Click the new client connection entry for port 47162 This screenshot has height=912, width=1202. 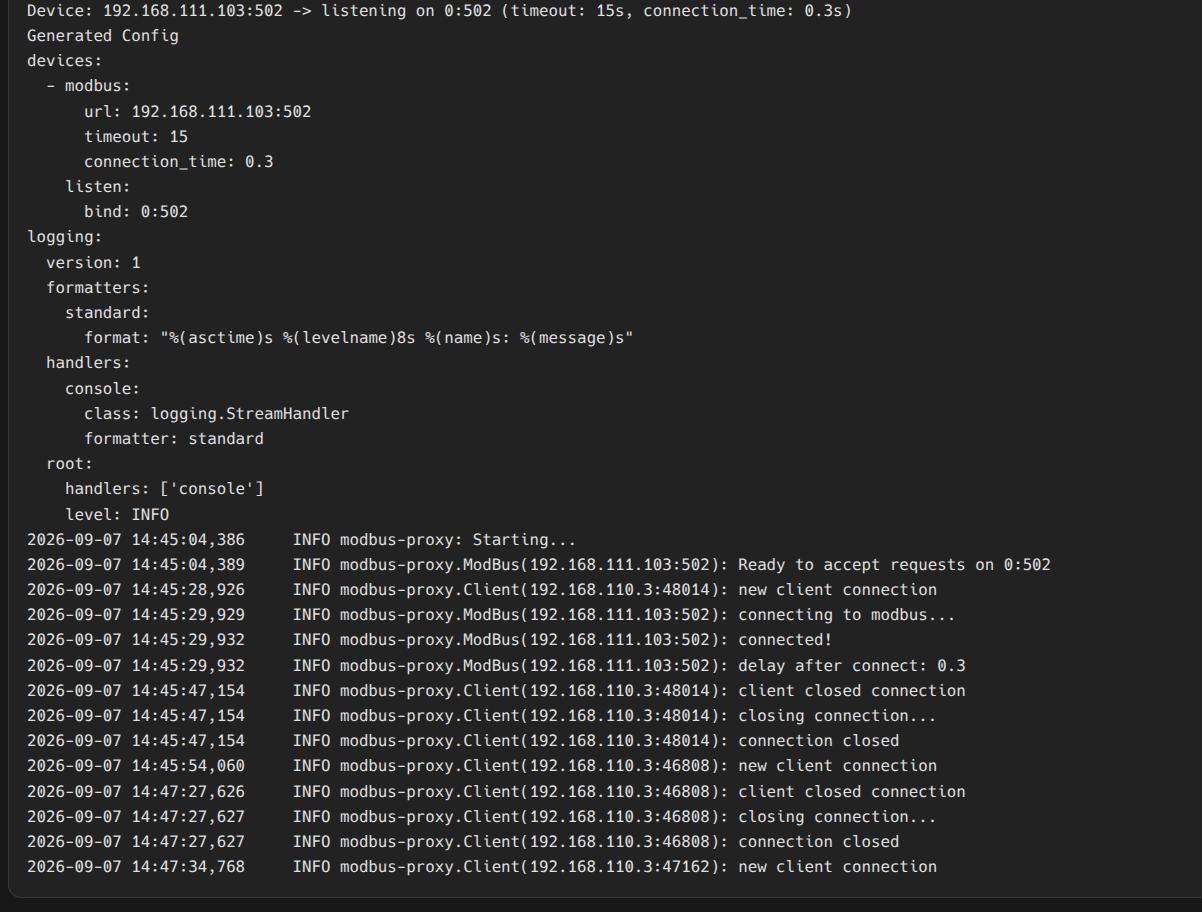tap(482, 867)
